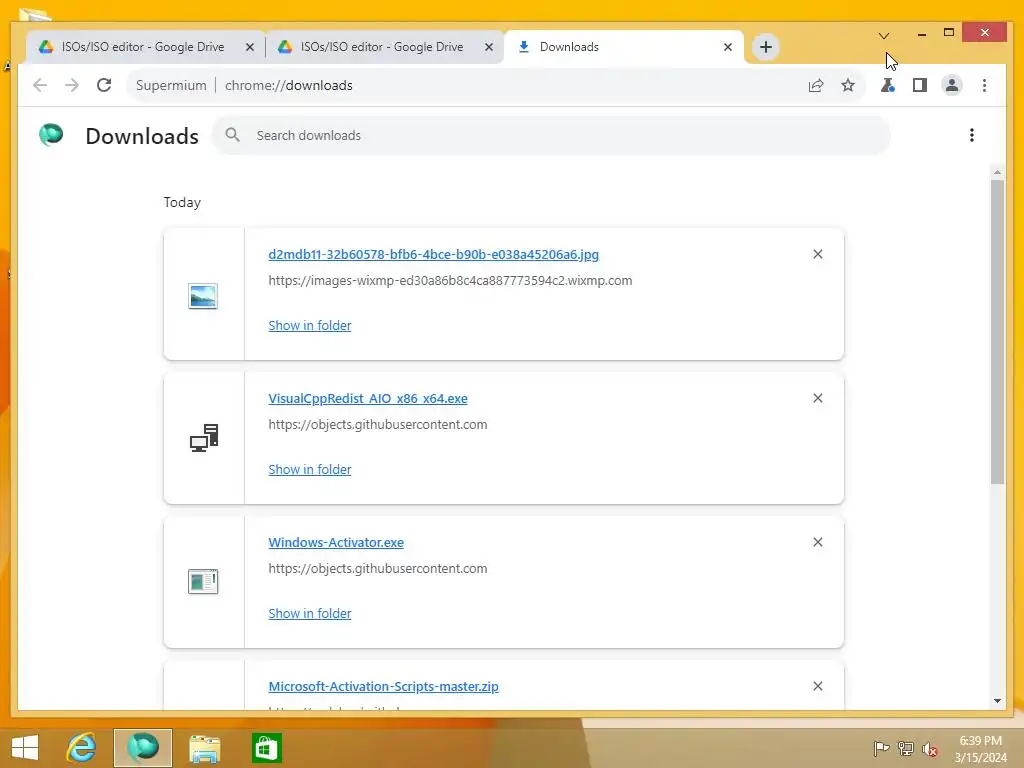Expand the tab search chevron

pyautogui.click(x=884, y=35)
